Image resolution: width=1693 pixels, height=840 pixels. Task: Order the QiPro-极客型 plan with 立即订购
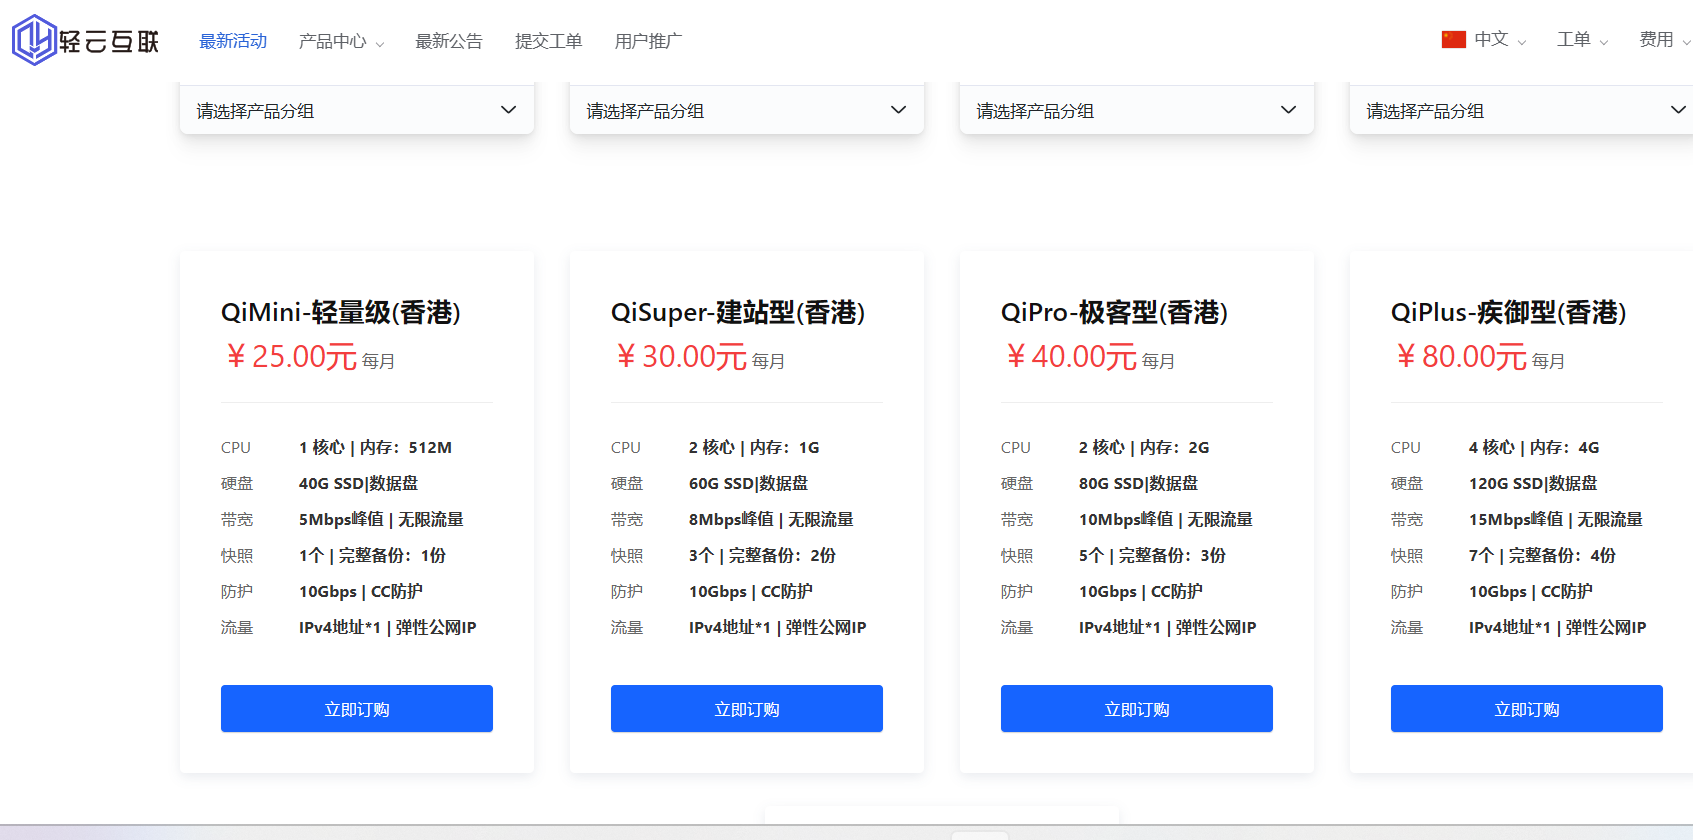tap(1137, 709)
